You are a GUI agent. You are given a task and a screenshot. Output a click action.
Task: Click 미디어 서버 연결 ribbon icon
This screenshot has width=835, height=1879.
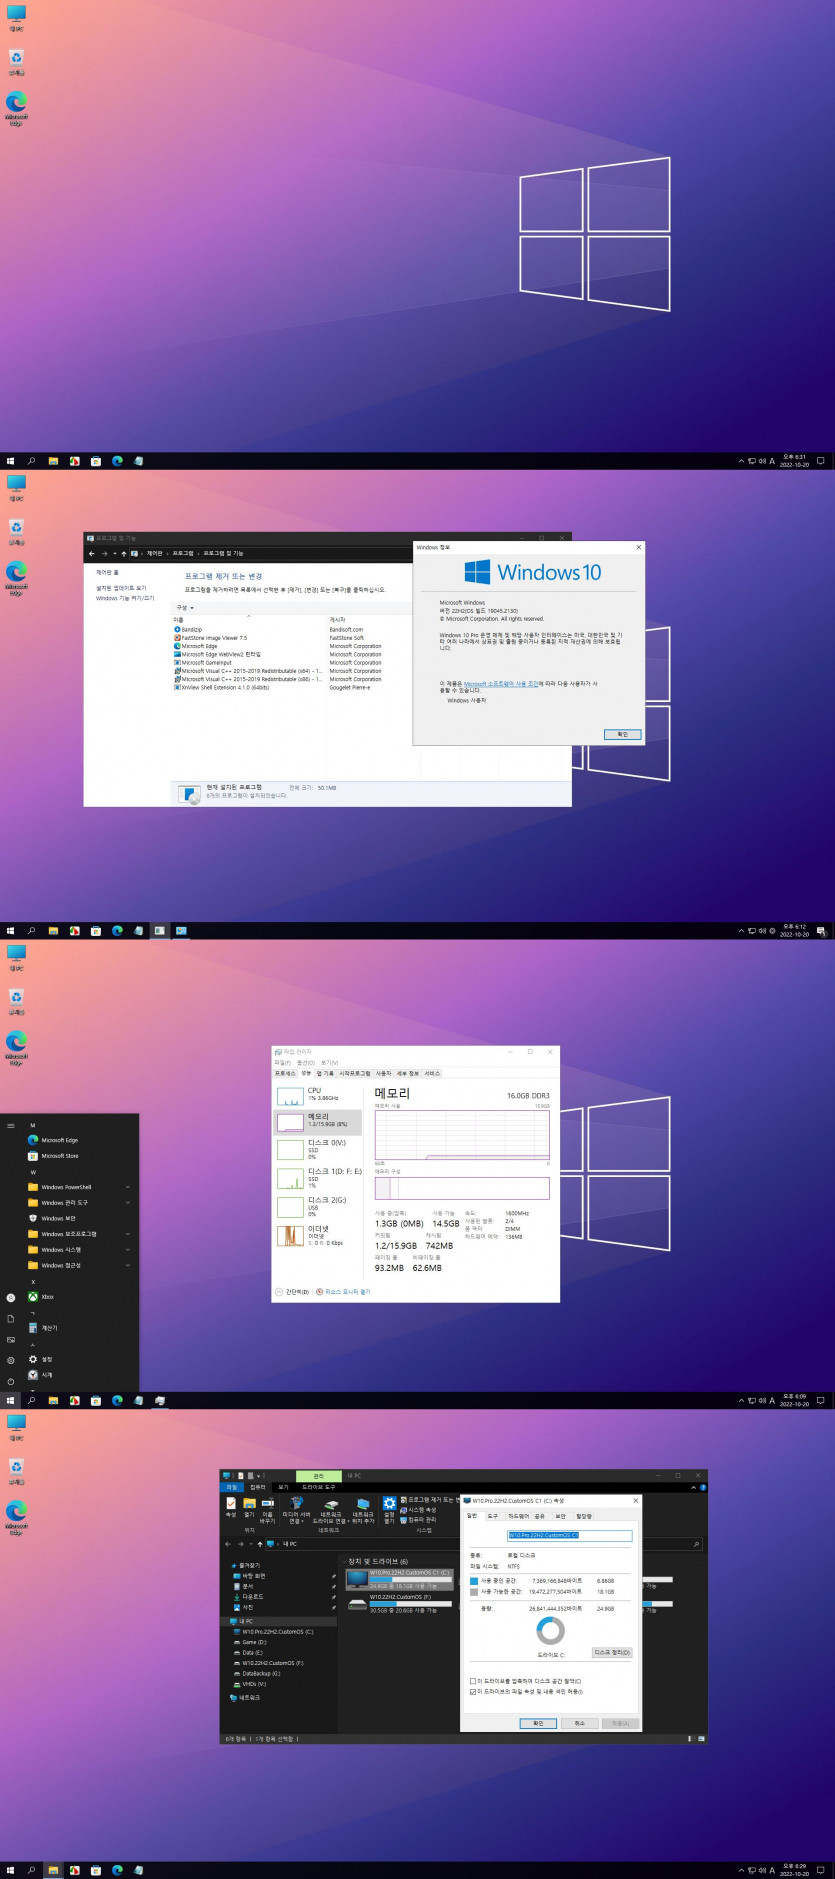(x=296, y=1509)
